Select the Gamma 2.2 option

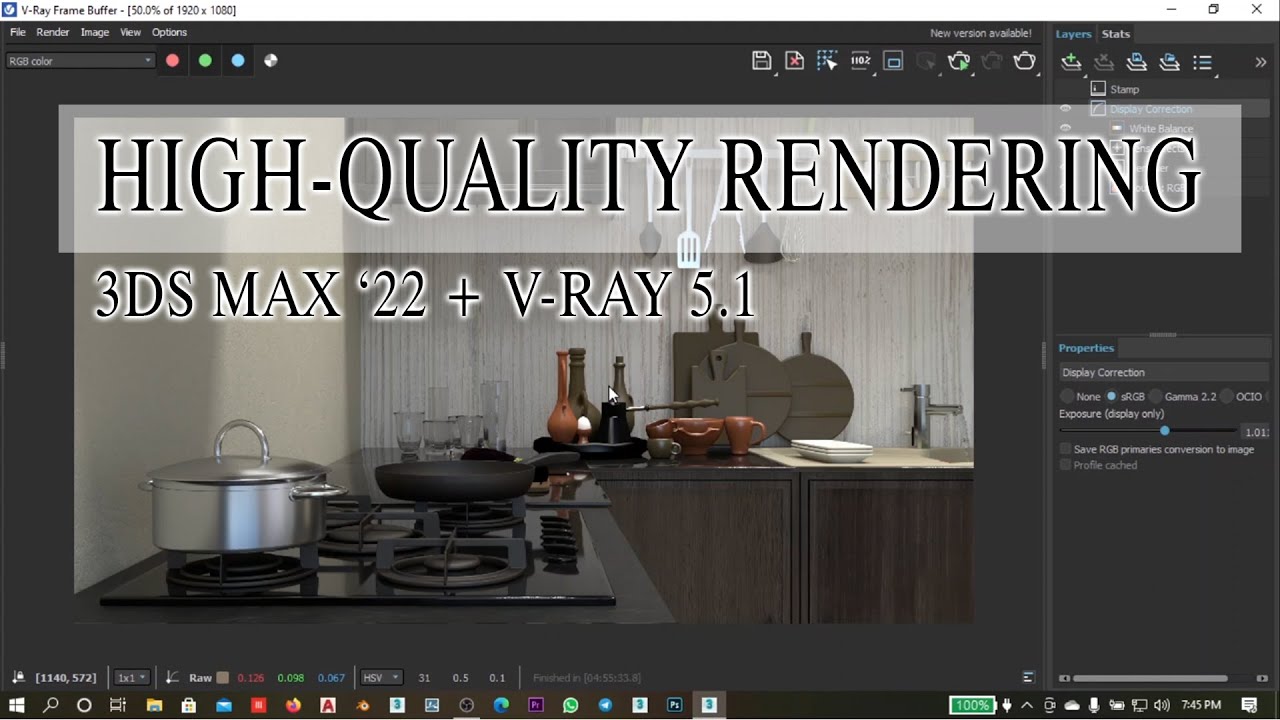(x=1183, y=397)
